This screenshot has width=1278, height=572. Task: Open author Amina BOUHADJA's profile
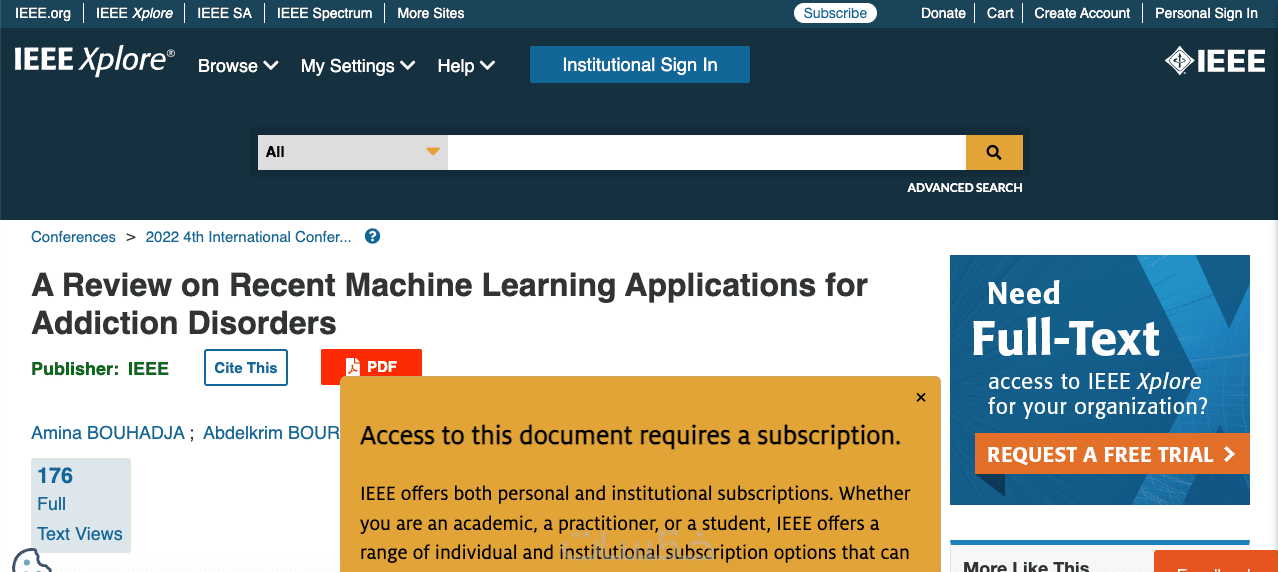click(108, 433)
